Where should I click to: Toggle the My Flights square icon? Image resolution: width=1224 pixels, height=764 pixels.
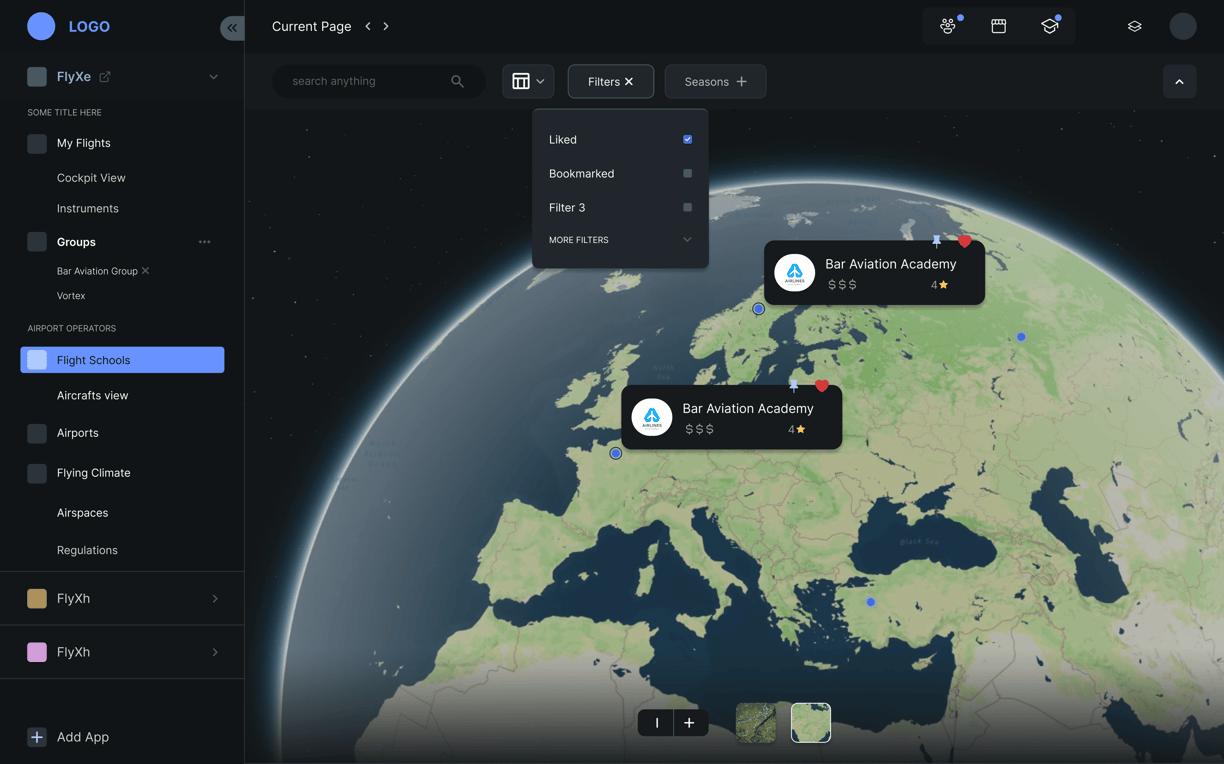pyautogui.click(x=37, y=143)
